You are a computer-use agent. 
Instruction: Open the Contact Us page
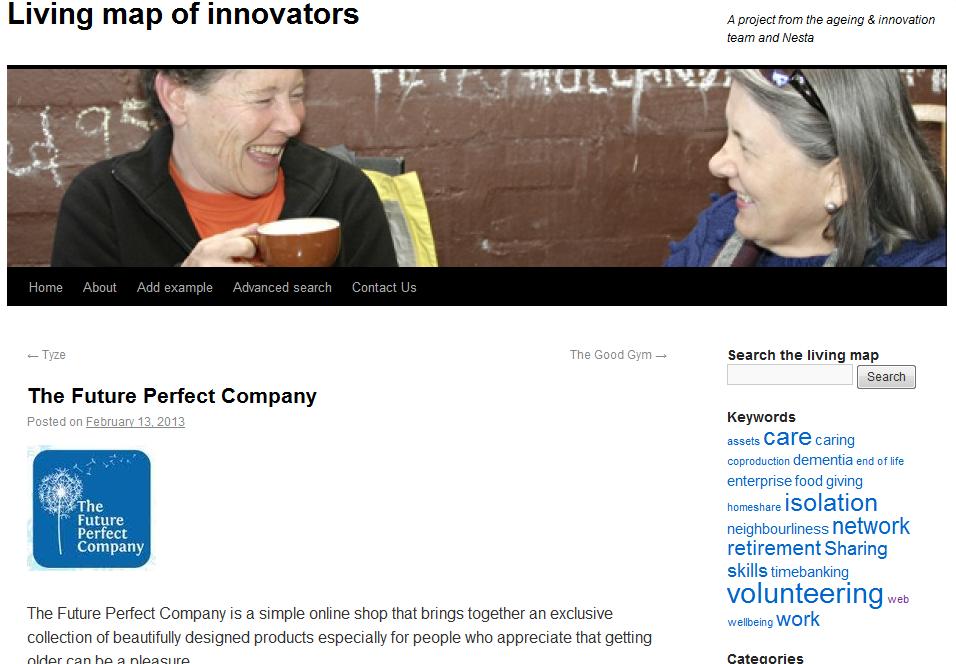point(384,287)
